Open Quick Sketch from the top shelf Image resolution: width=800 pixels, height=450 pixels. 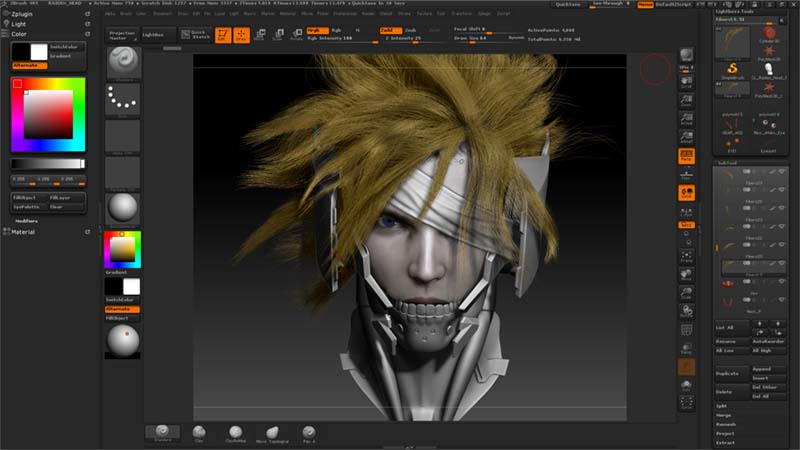(195, 34)
